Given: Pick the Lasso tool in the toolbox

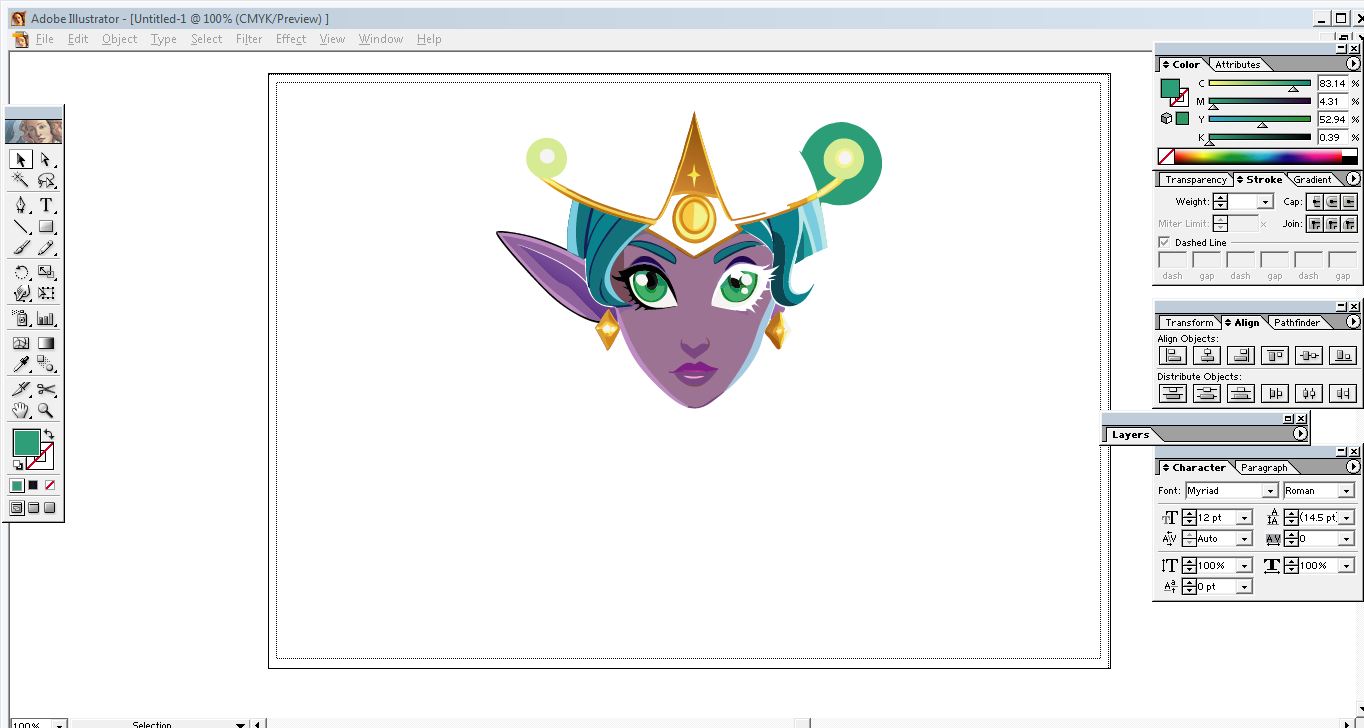Looking at the screenshot, I should pos(46,181).
